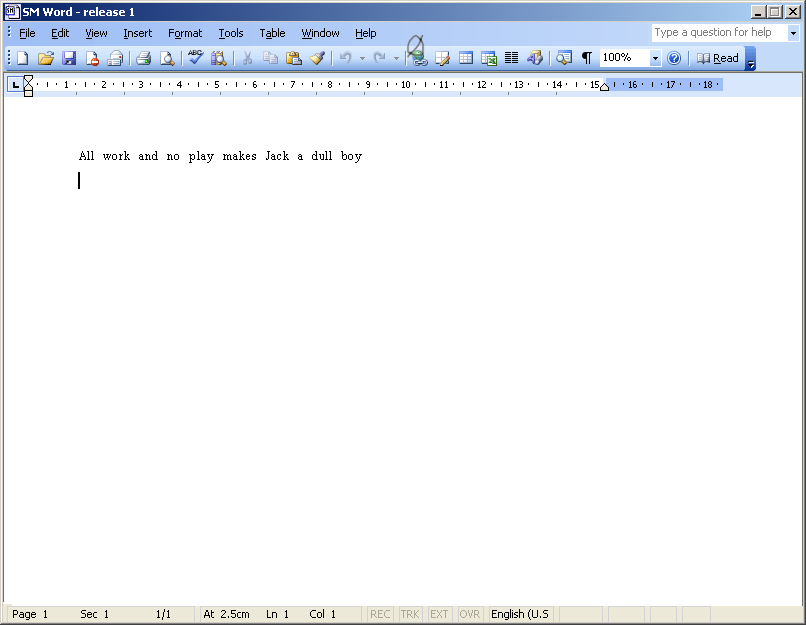The width and height of the screenshot is (806, 625).
Task: Open the Table menu
Action: pos(271,32)
